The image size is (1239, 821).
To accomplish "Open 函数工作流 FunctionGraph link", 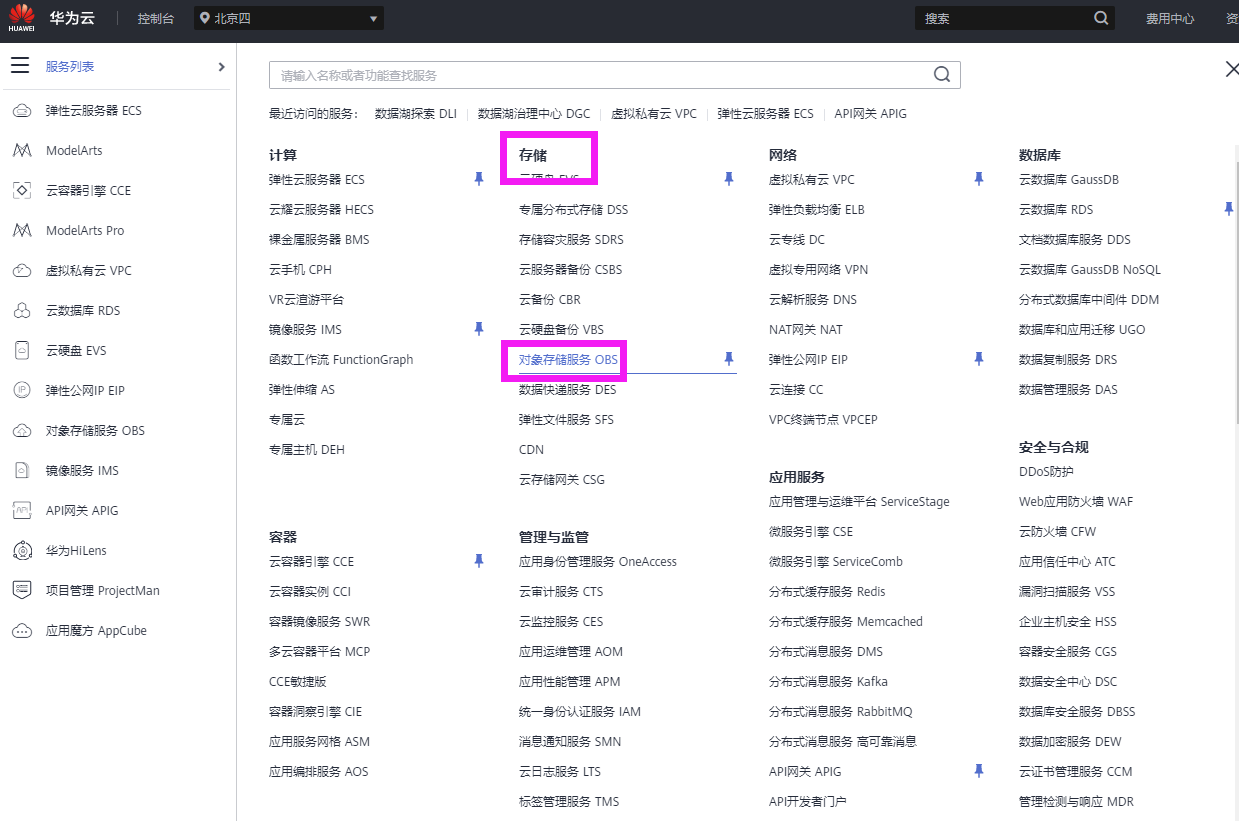I will pos(341,360).
